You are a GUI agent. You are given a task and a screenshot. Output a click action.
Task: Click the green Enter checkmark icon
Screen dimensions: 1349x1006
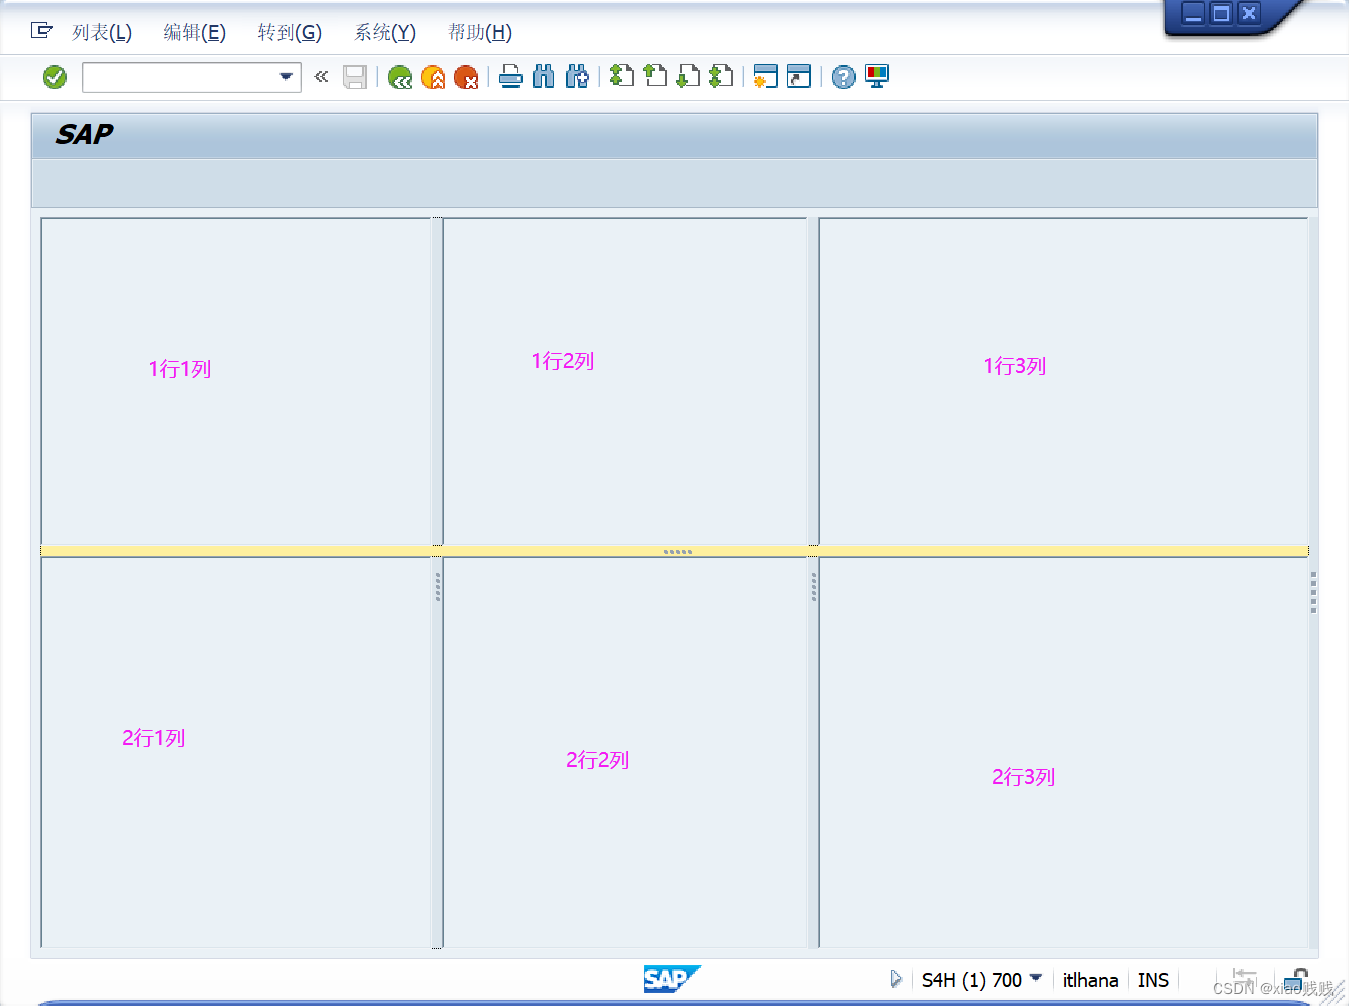click(55, 77)
